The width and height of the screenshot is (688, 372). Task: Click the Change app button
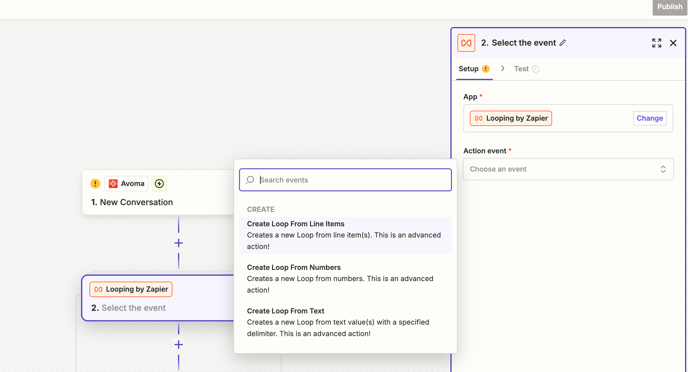[x=649, y=118]
